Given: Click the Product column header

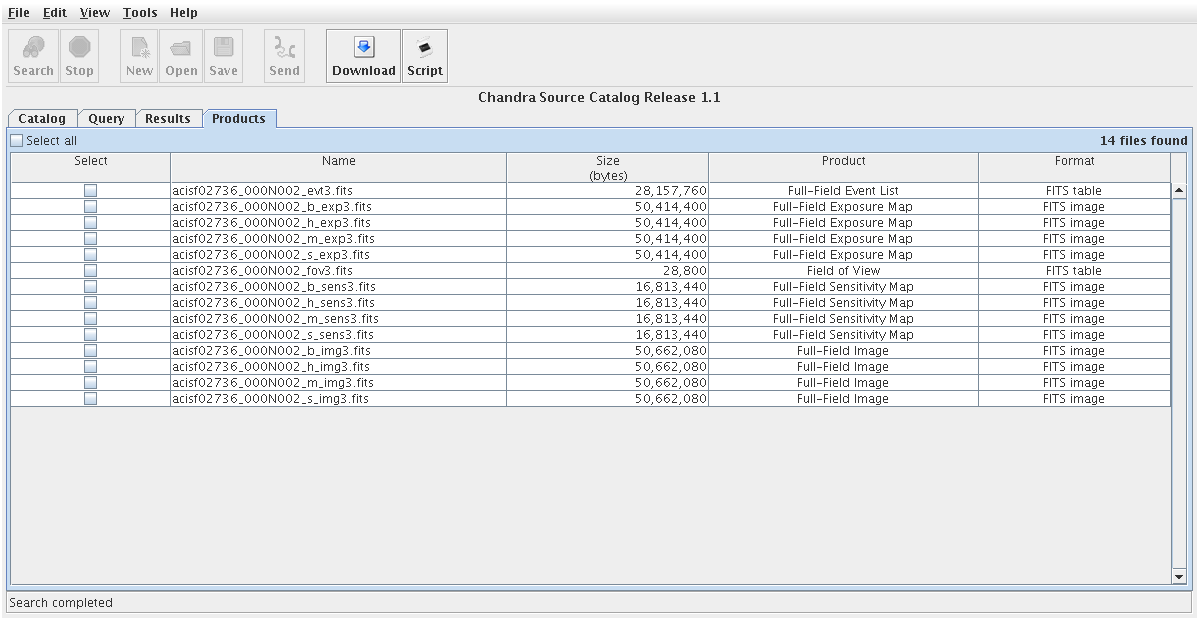Looking at the screenshot, I should tap(843, 161).
